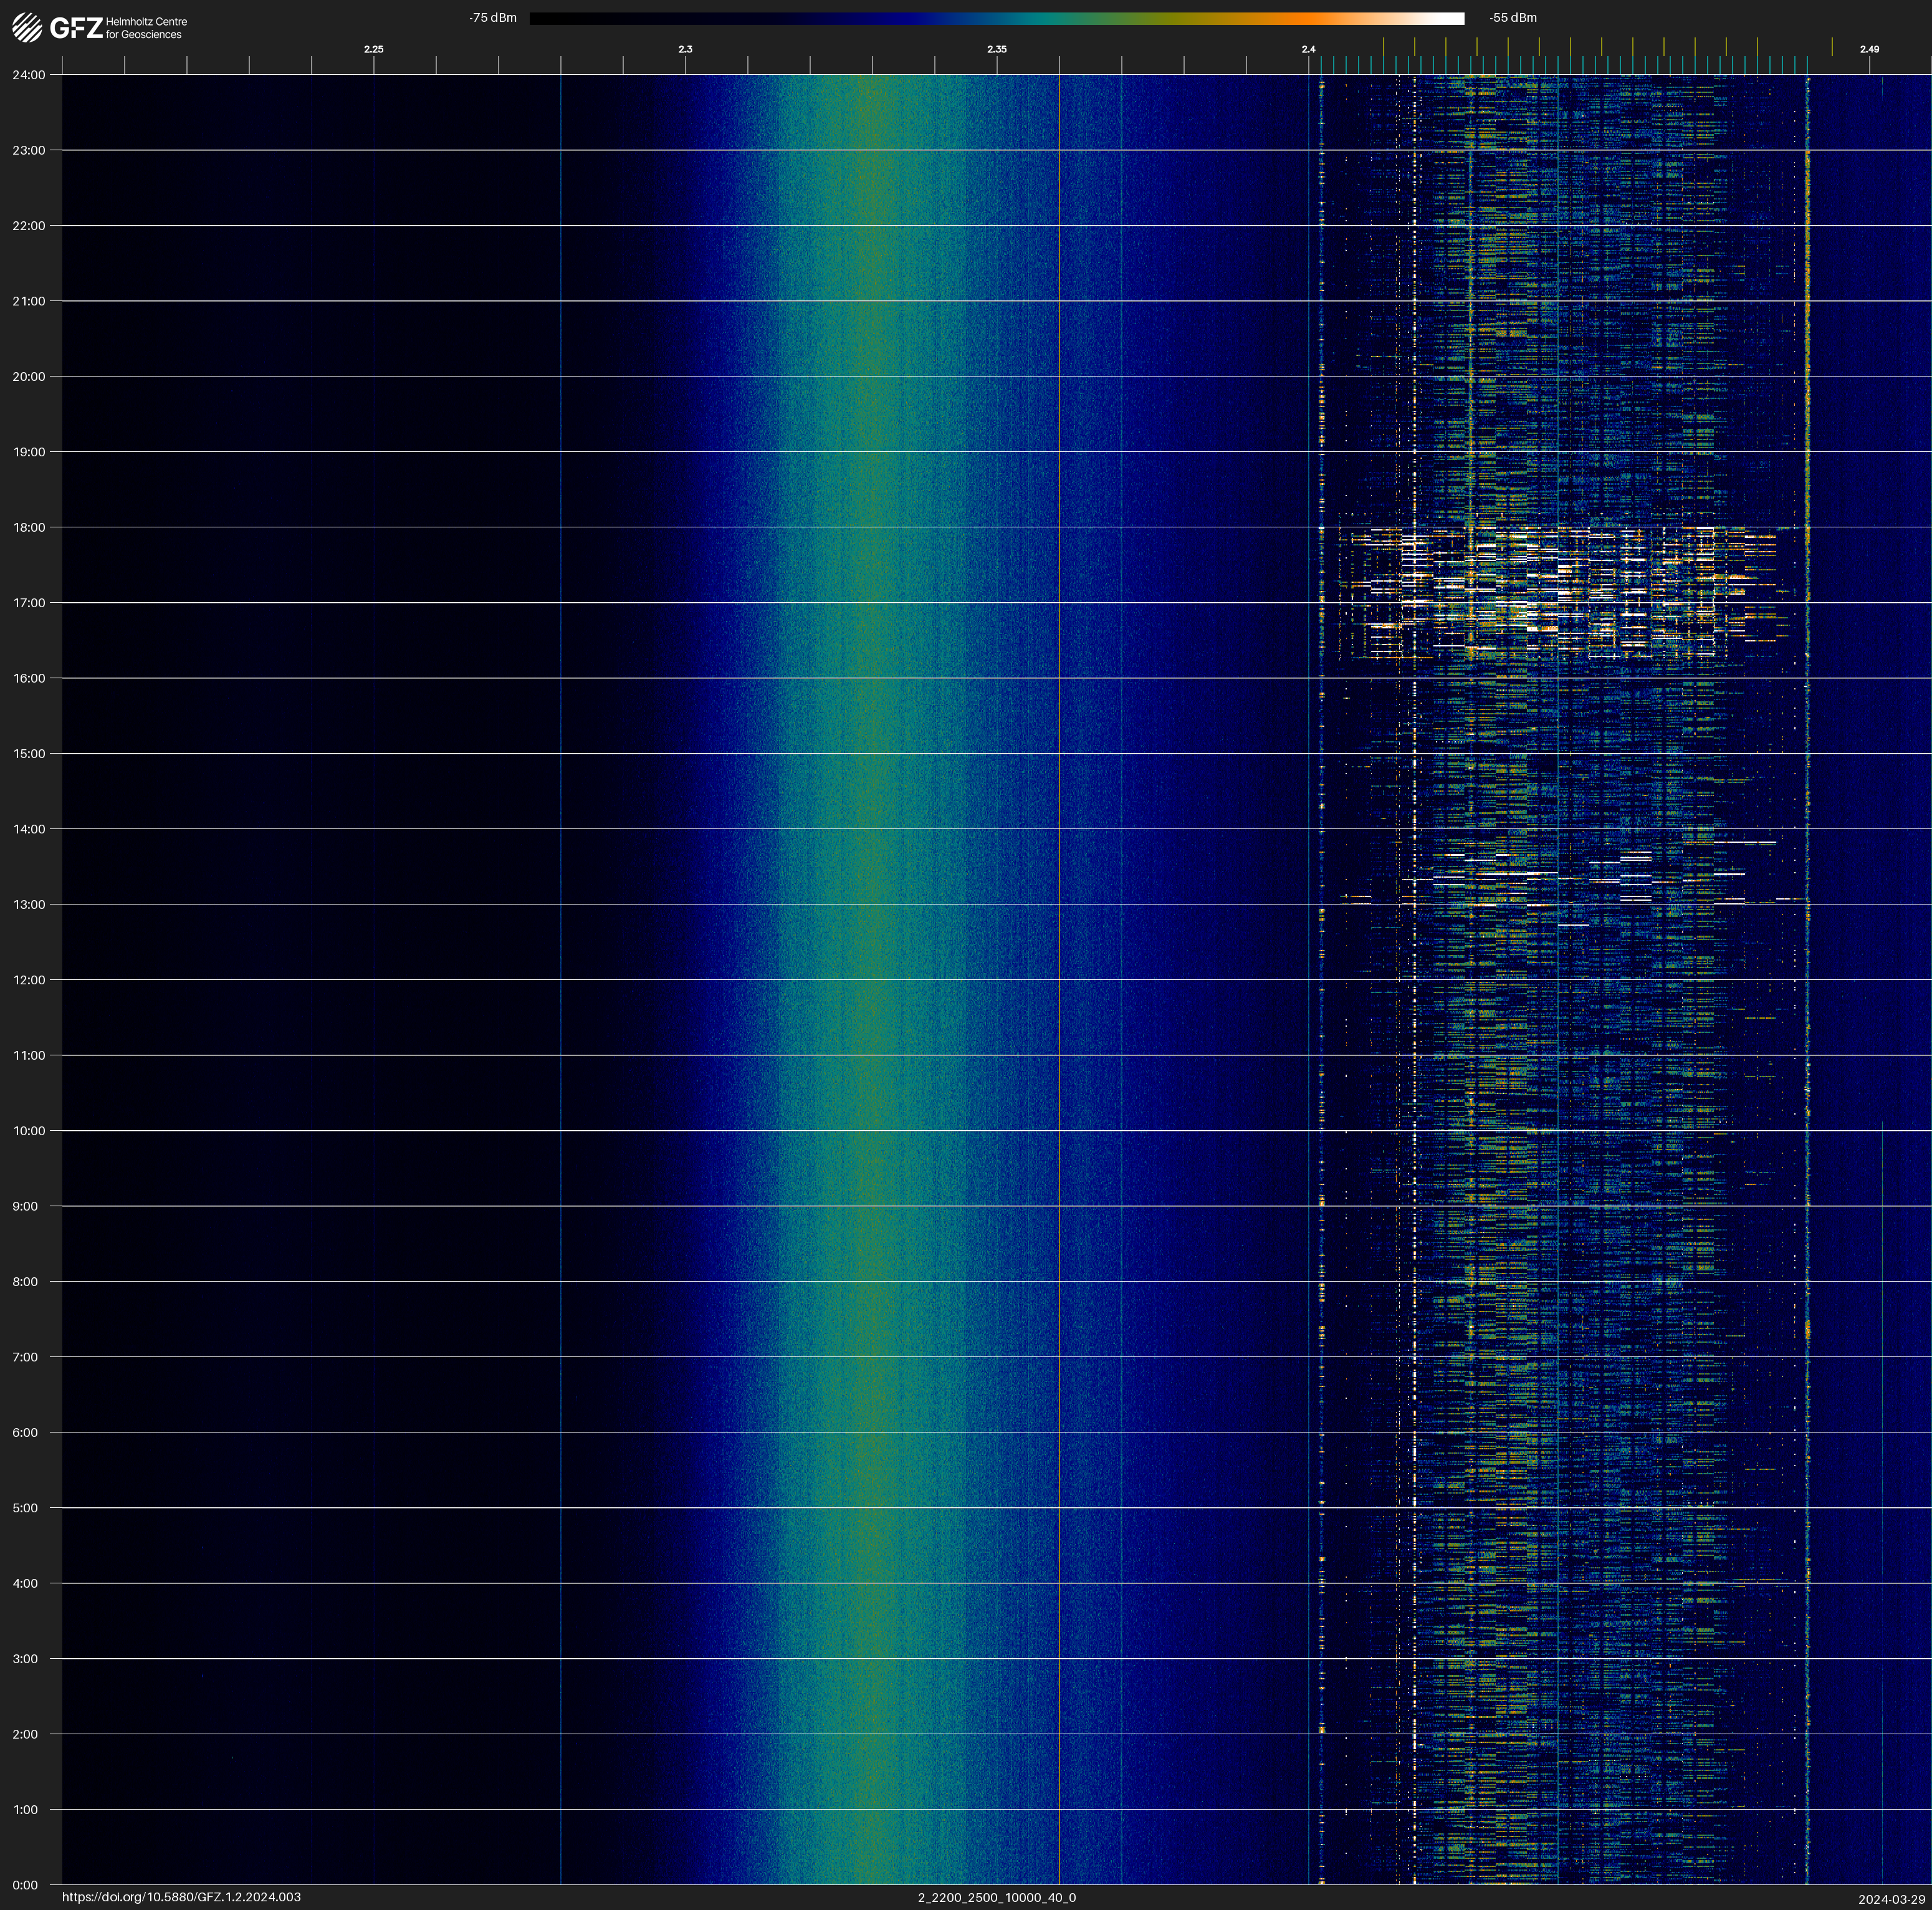Screen dimensions: 1932x1910
Task: Click the dBm color scale gradient bar
Action: tap(996, 18)
